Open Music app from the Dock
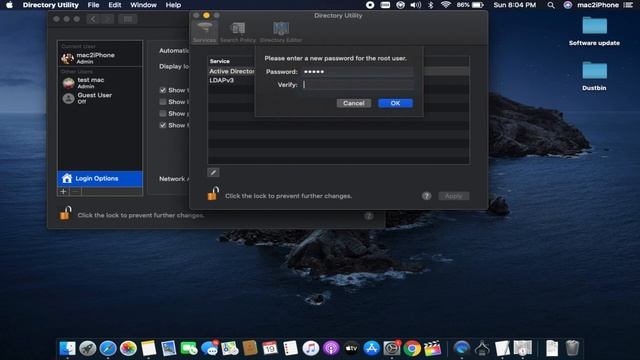Image resolution: width=640 pixels, height=360 pixels. pos(311,348)
